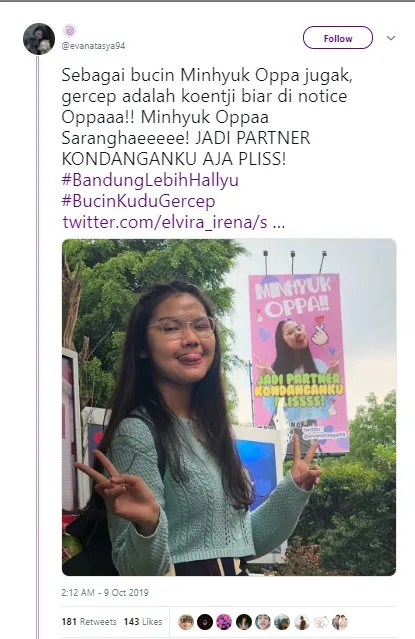Follow the twitter.com/elvira_irena quoted link

(174, 223)
